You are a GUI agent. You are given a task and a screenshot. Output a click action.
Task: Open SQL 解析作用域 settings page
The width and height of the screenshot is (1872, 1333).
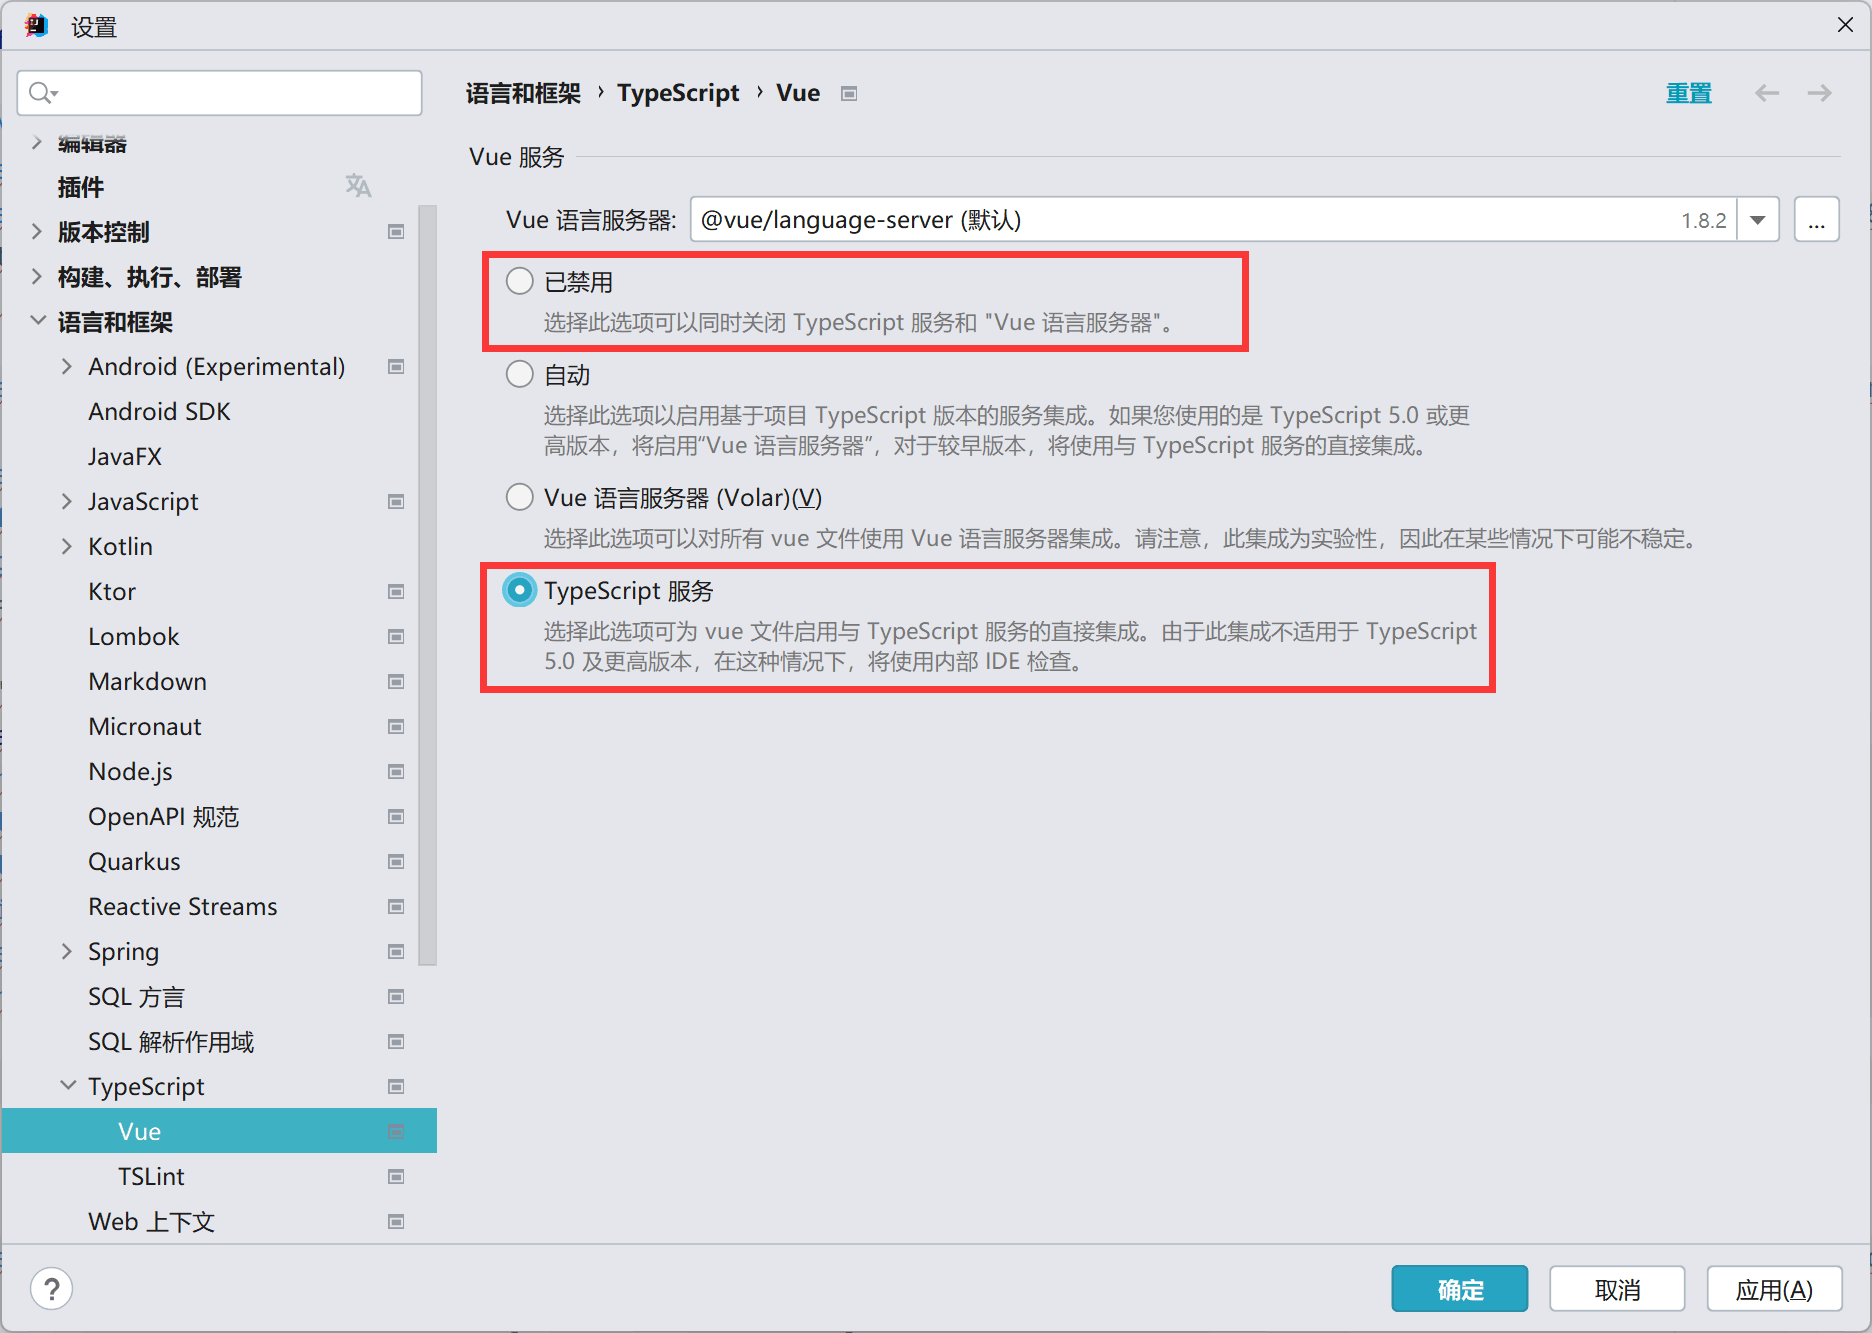click(170, 1041)
